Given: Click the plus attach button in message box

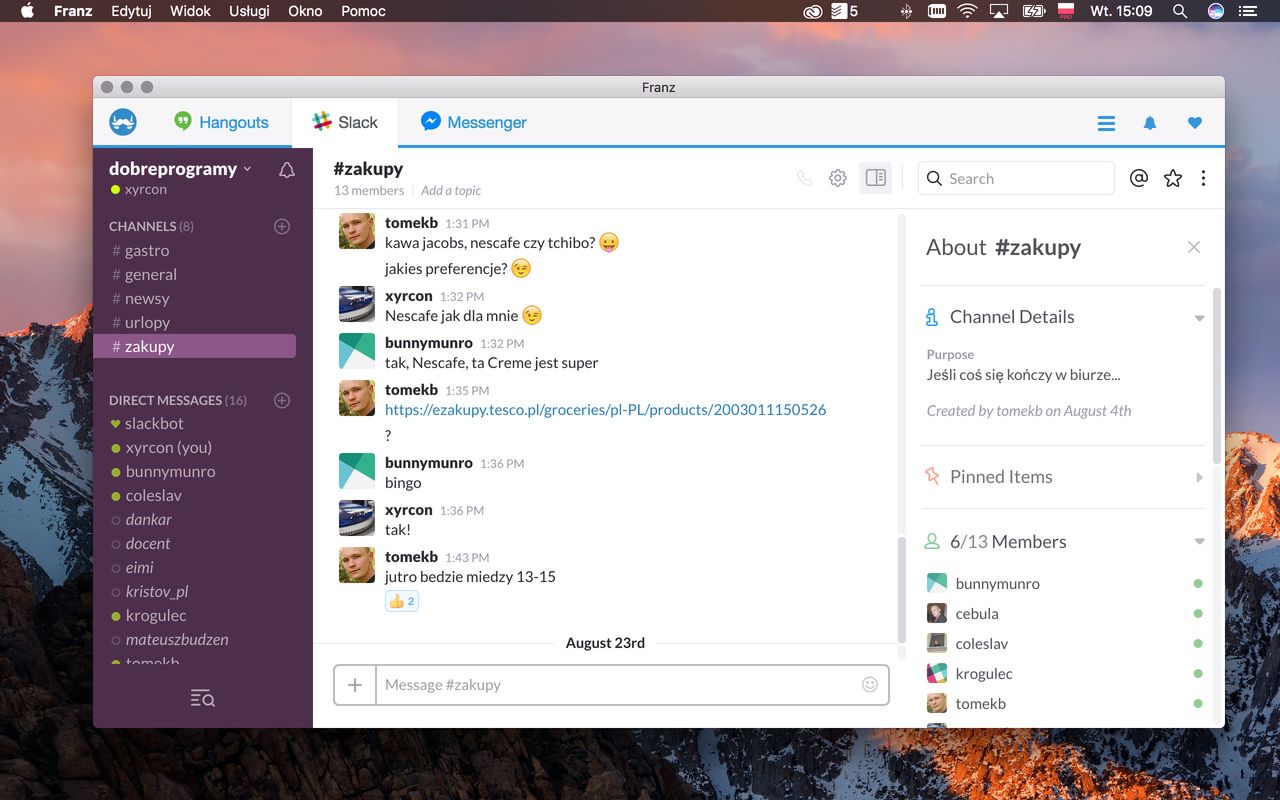Looking at the screenshot, I should pyautogui.click(x=355, y=685).
